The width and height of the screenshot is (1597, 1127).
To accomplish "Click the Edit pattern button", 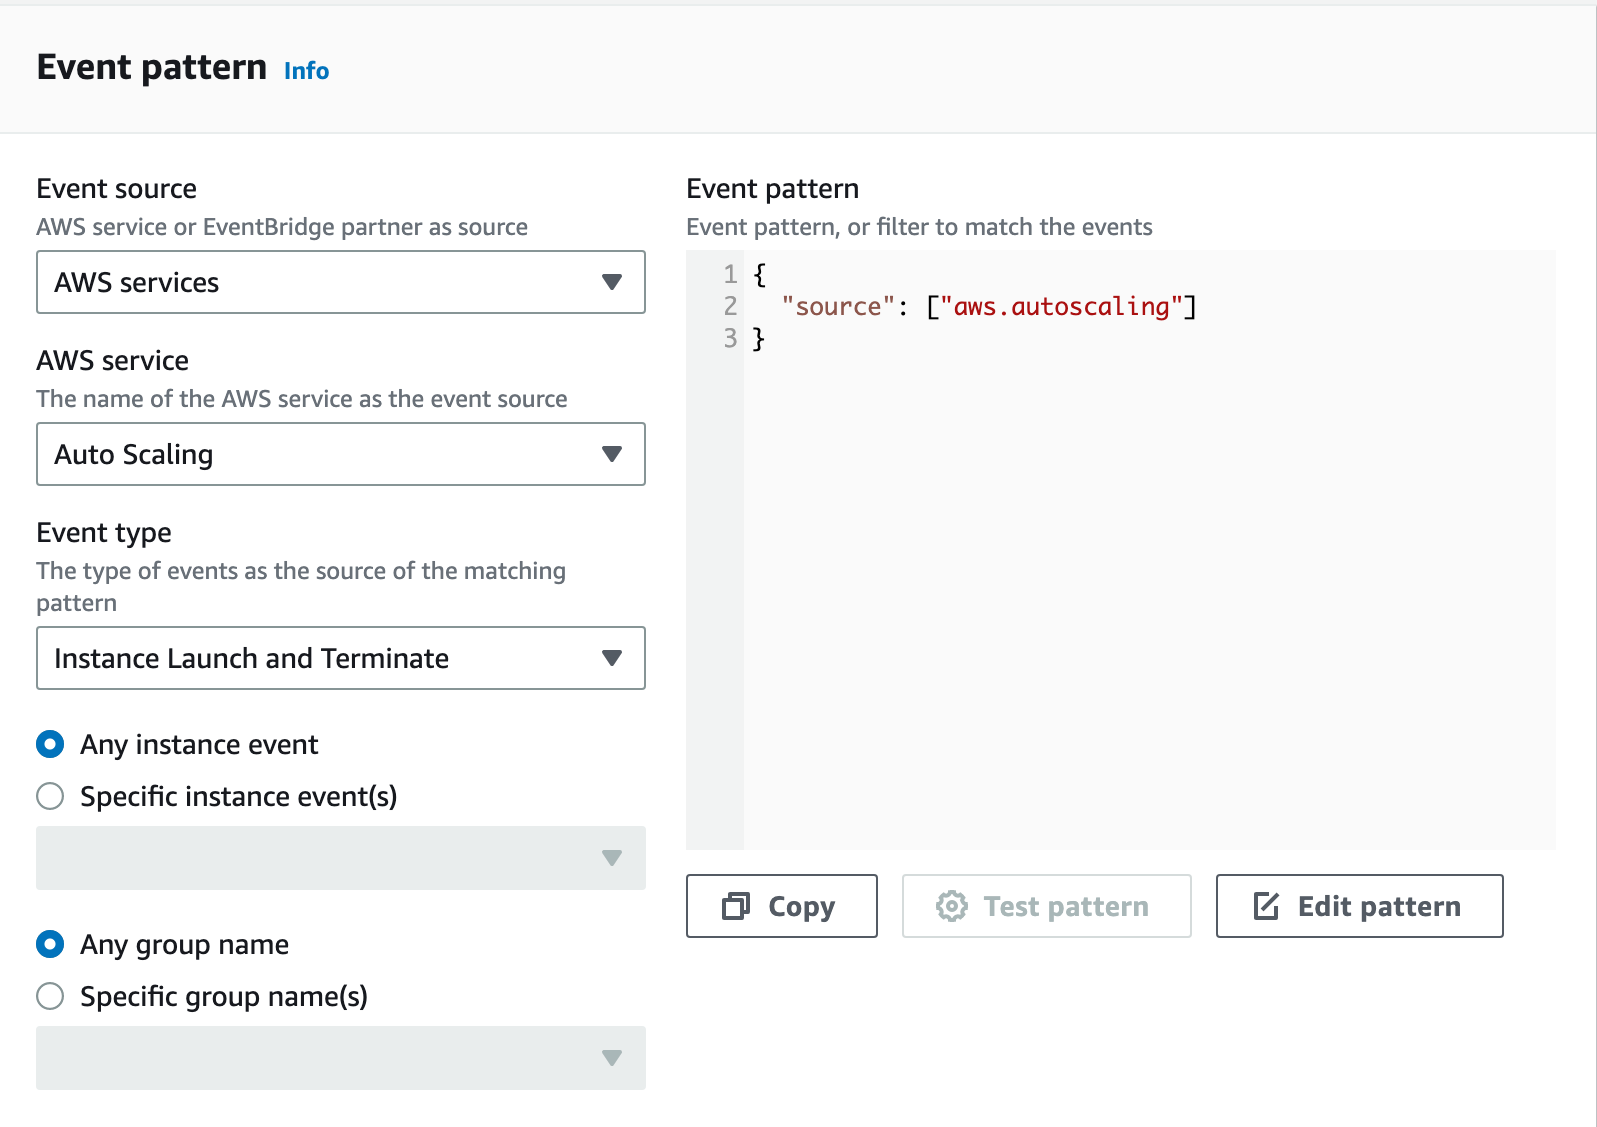I will point(1359,906).
